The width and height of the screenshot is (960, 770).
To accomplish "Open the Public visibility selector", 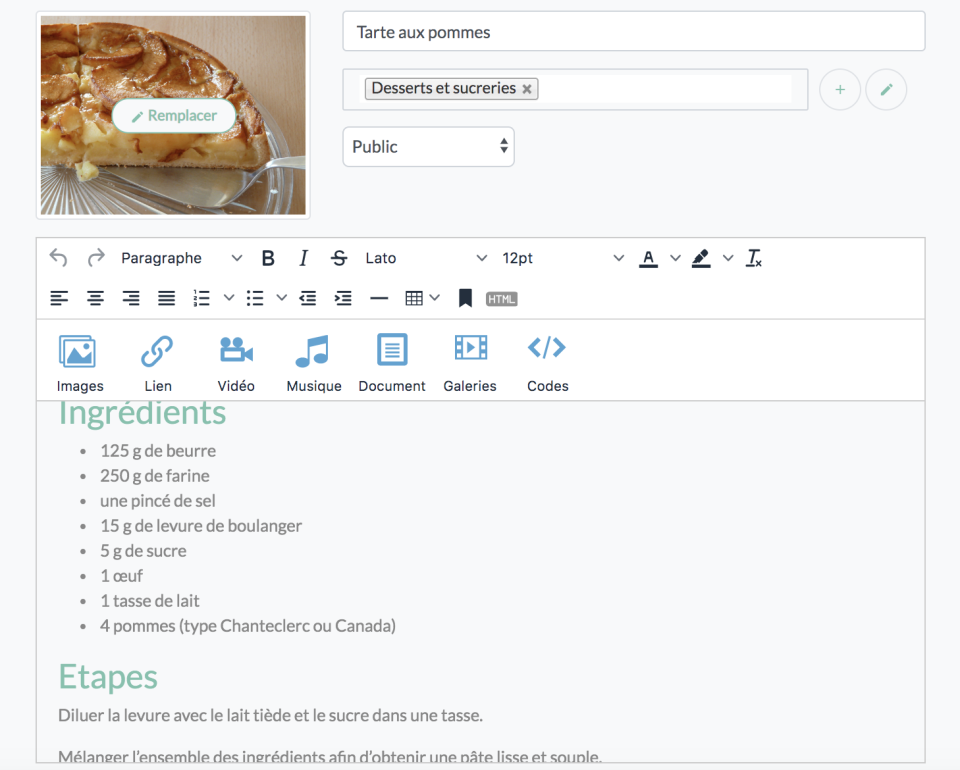I will 428,147.
